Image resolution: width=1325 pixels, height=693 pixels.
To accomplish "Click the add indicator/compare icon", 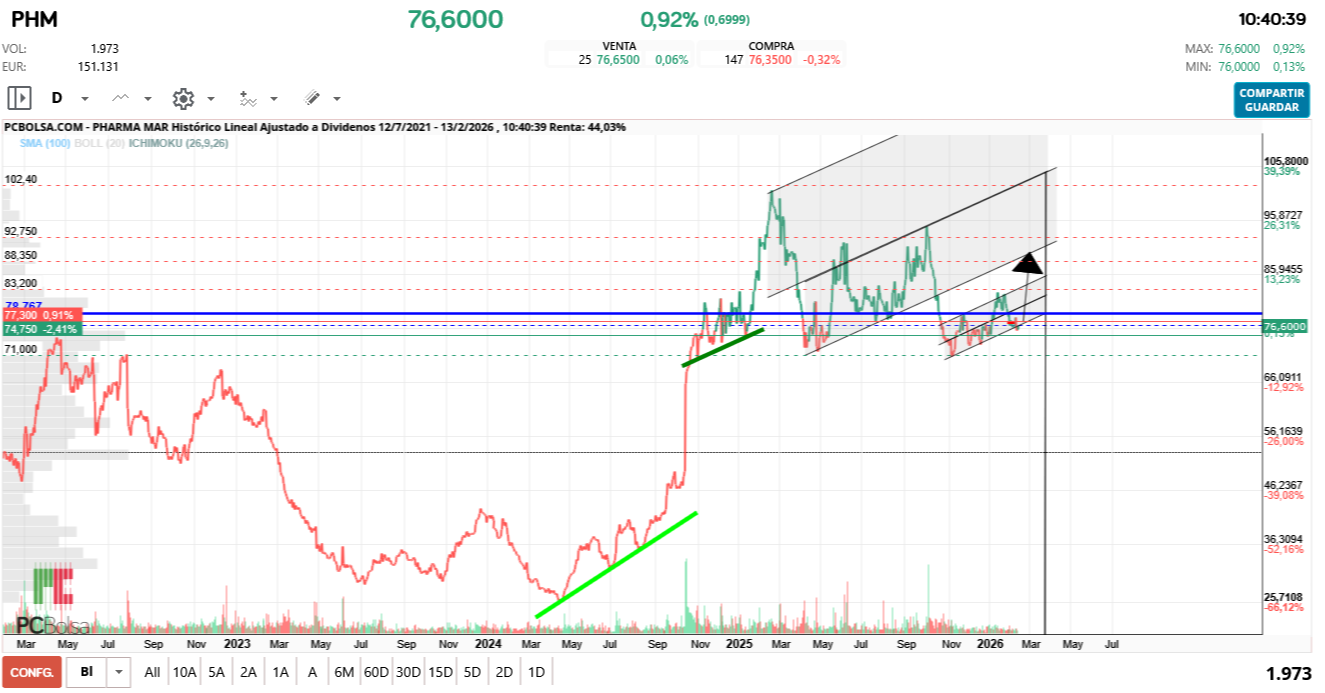I will coord(247,98).
